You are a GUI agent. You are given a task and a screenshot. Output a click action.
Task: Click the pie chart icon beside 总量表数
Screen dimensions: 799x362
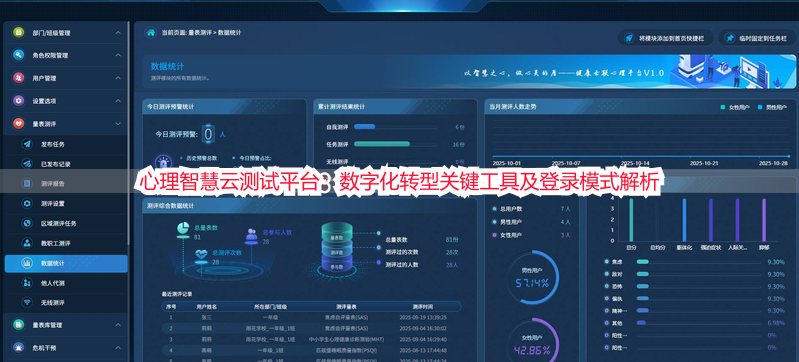(x=183, y=229)
